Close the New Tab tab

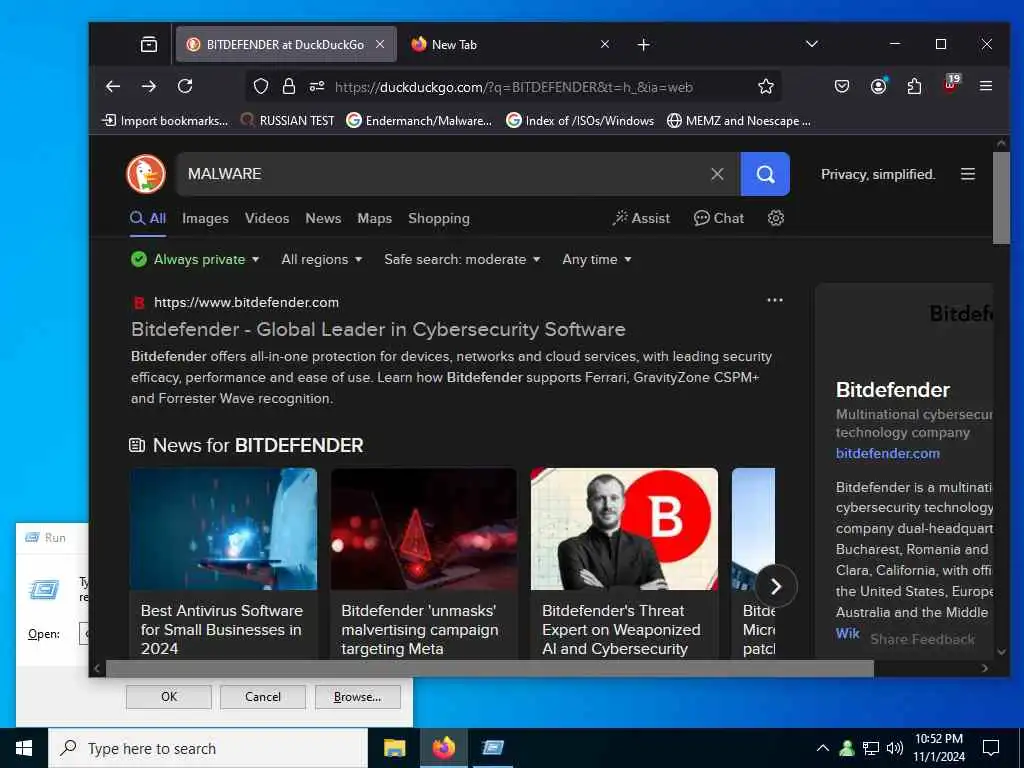605,44
